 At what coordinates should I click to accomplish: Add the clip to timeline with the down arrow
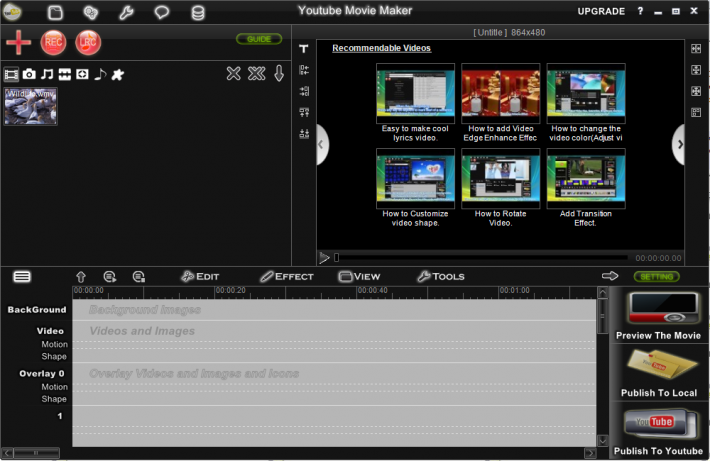pyautogui.click(x=279, y=73)
